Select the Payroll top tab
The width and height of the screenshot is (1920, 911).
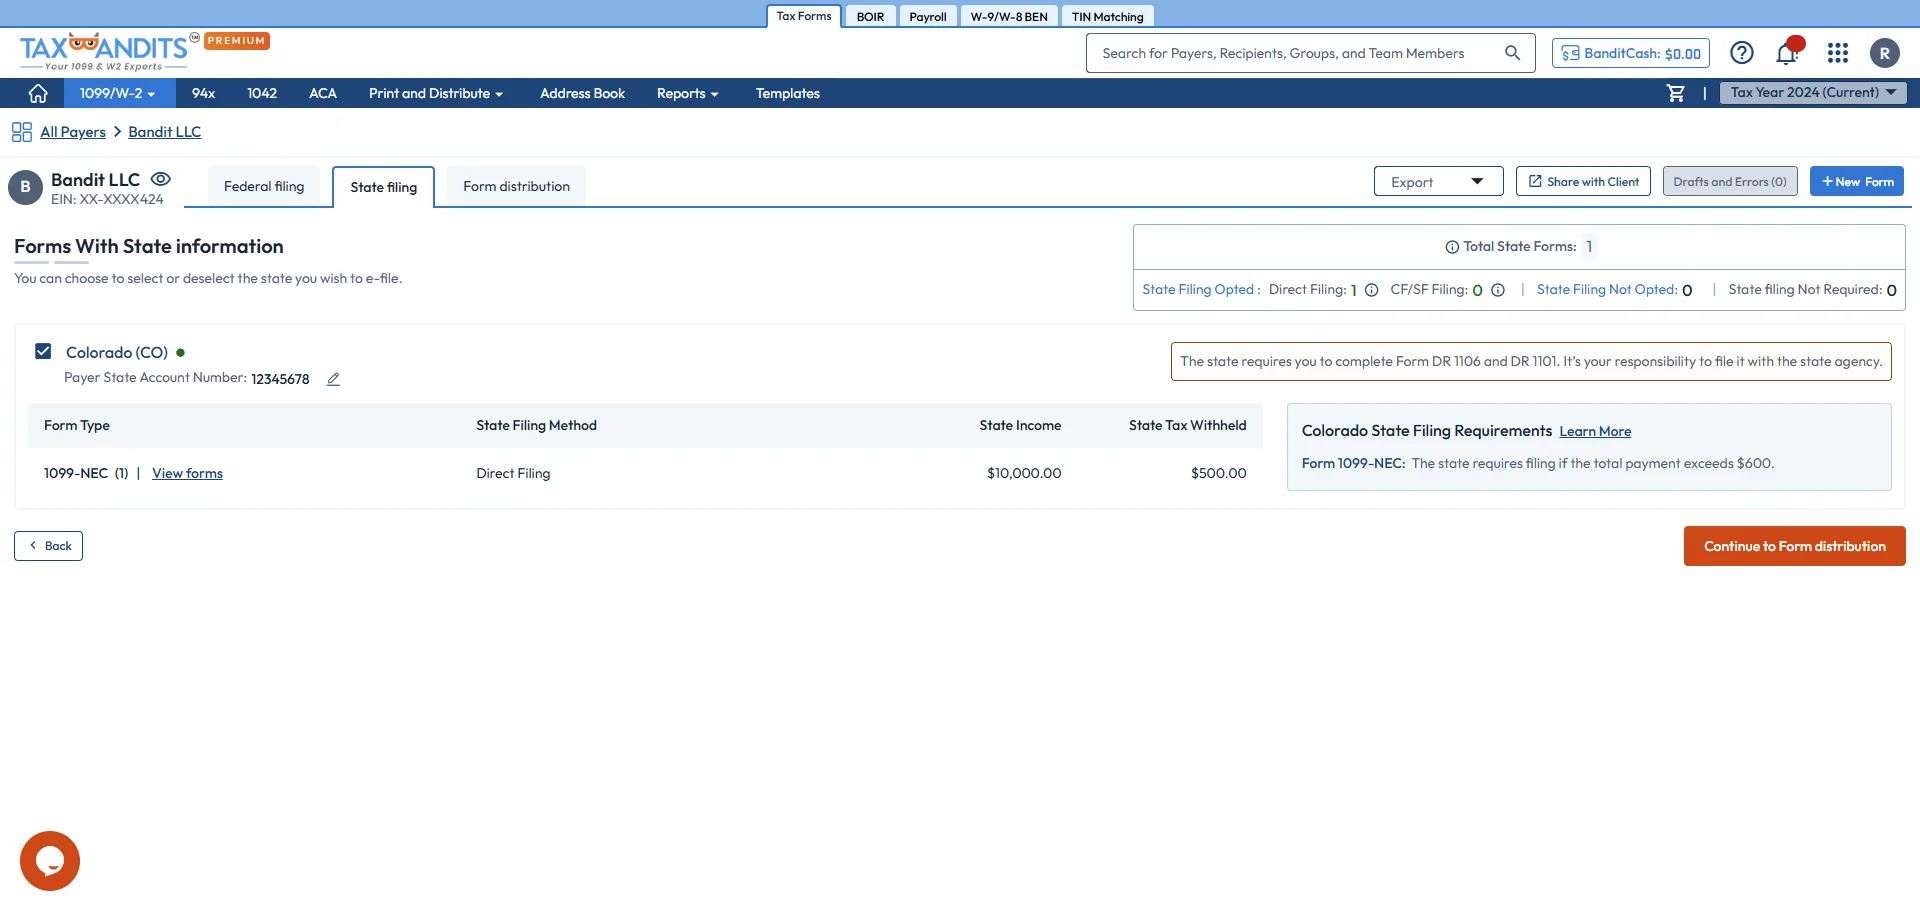tap(928, 17)
